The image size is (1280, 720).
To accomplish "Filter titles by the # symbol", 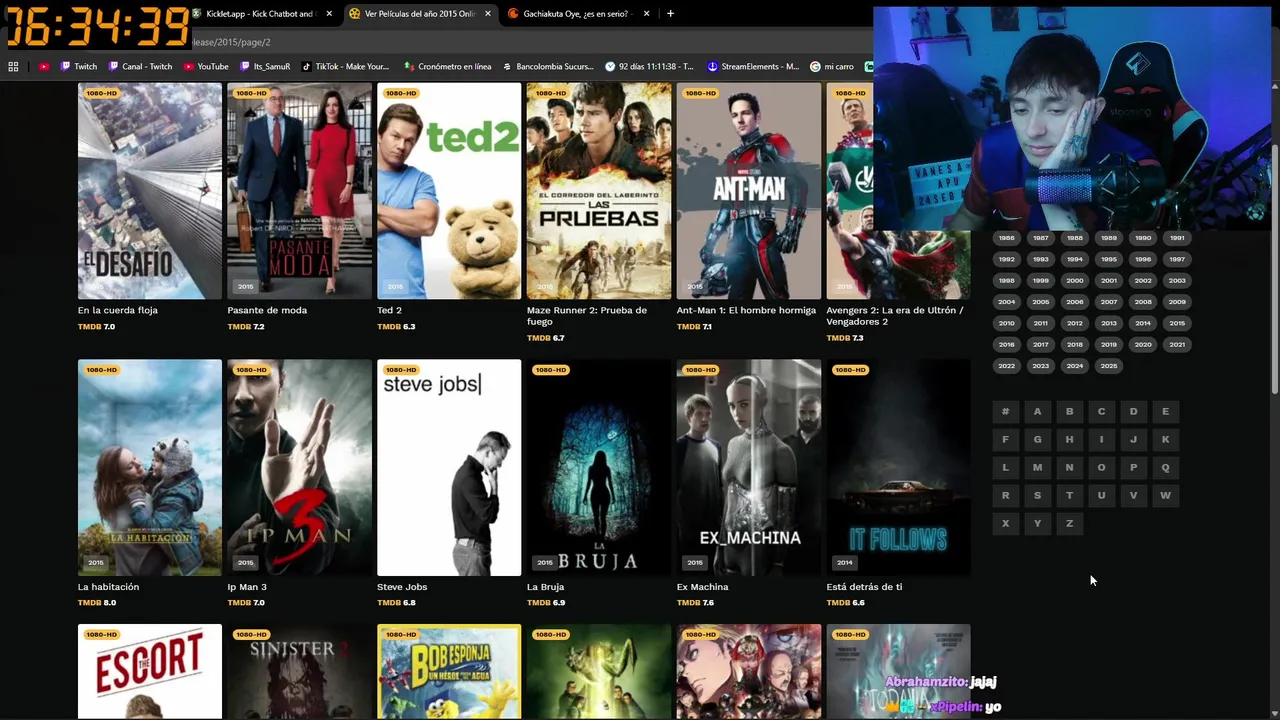I will coord(1005,412).
